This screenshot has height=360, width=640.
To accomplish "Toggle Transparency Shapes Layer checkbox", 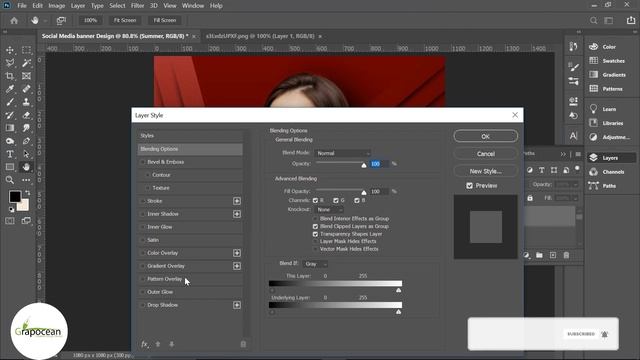I will (315, 234).
